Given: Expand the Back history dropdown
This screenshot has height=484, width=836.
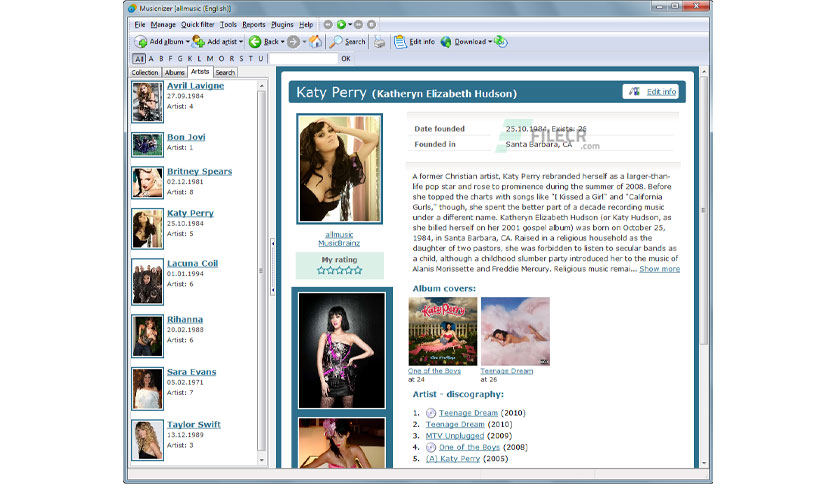Looking at the screenshot, I should tap(283, 42).
